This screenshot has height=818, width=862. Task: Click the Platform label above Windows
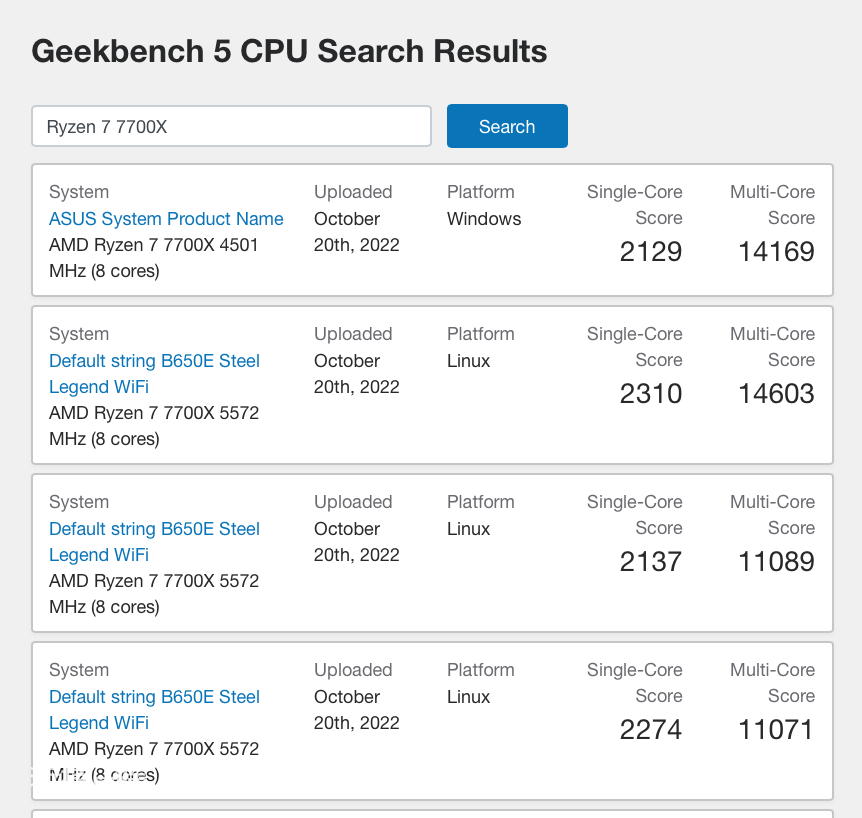pyautogui.click(x=480, y=192)
